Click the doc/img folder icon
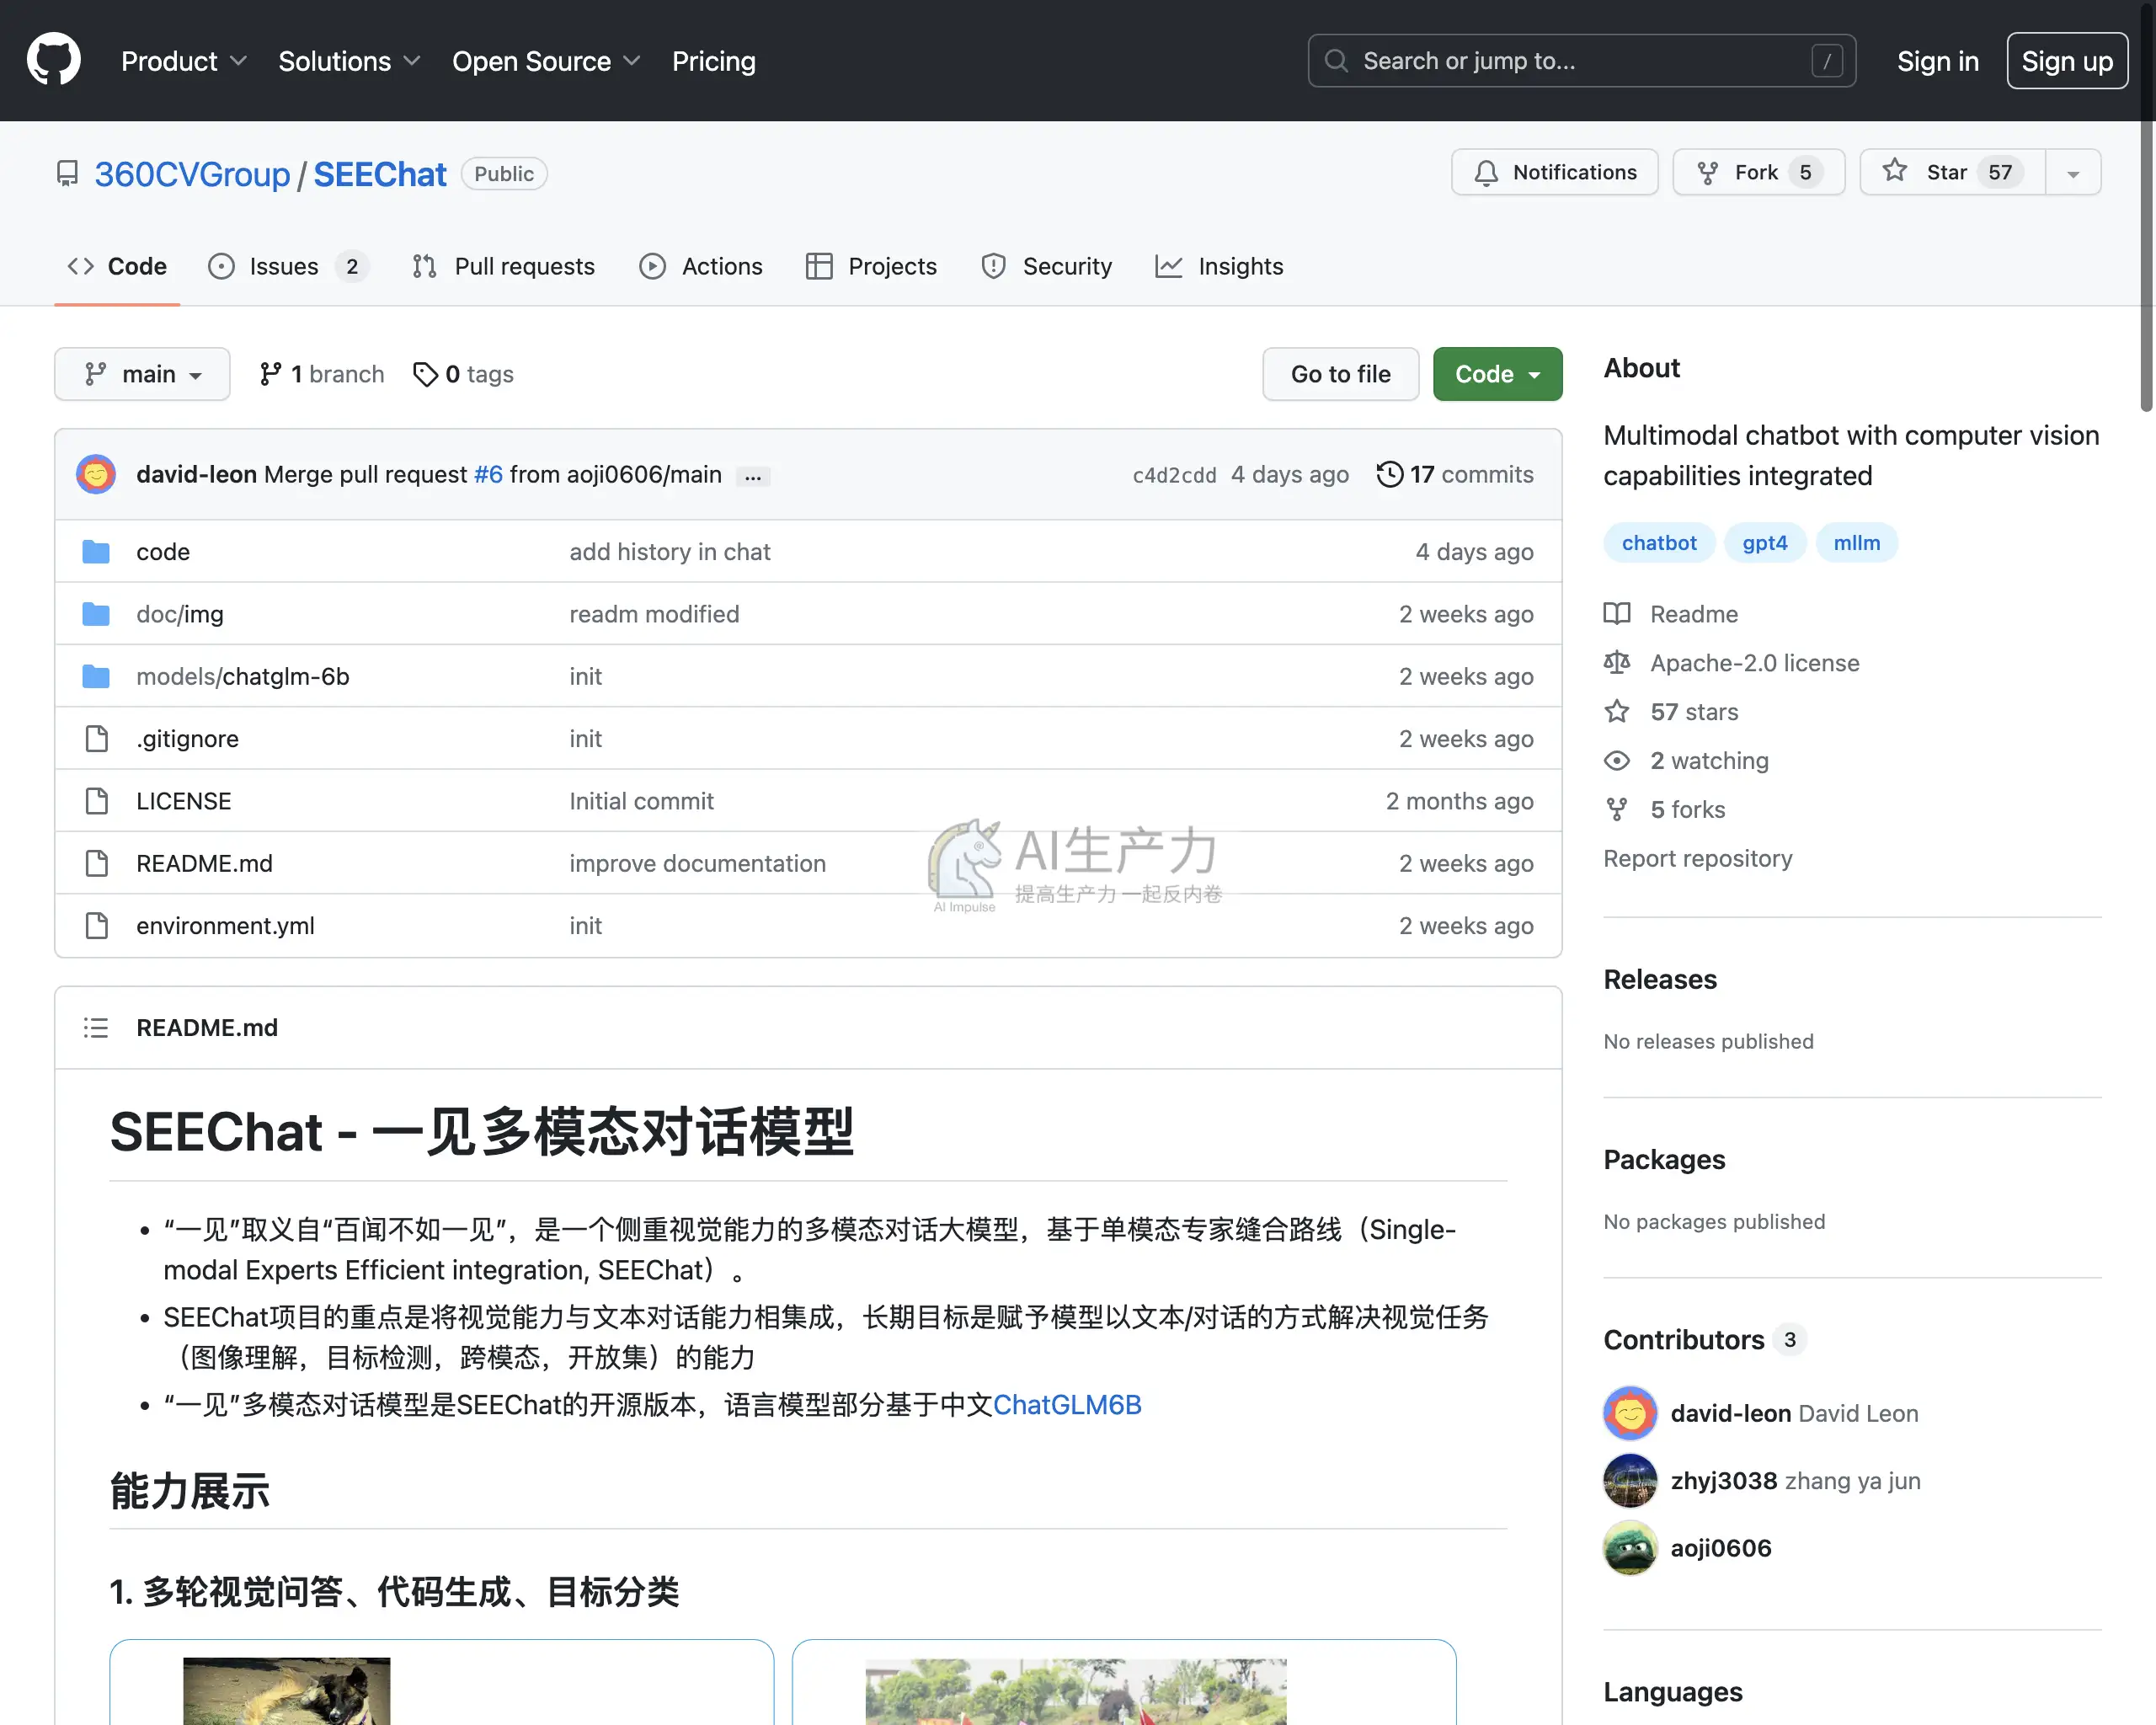Screen dimensions: 2156x1725 pos(96,614)
